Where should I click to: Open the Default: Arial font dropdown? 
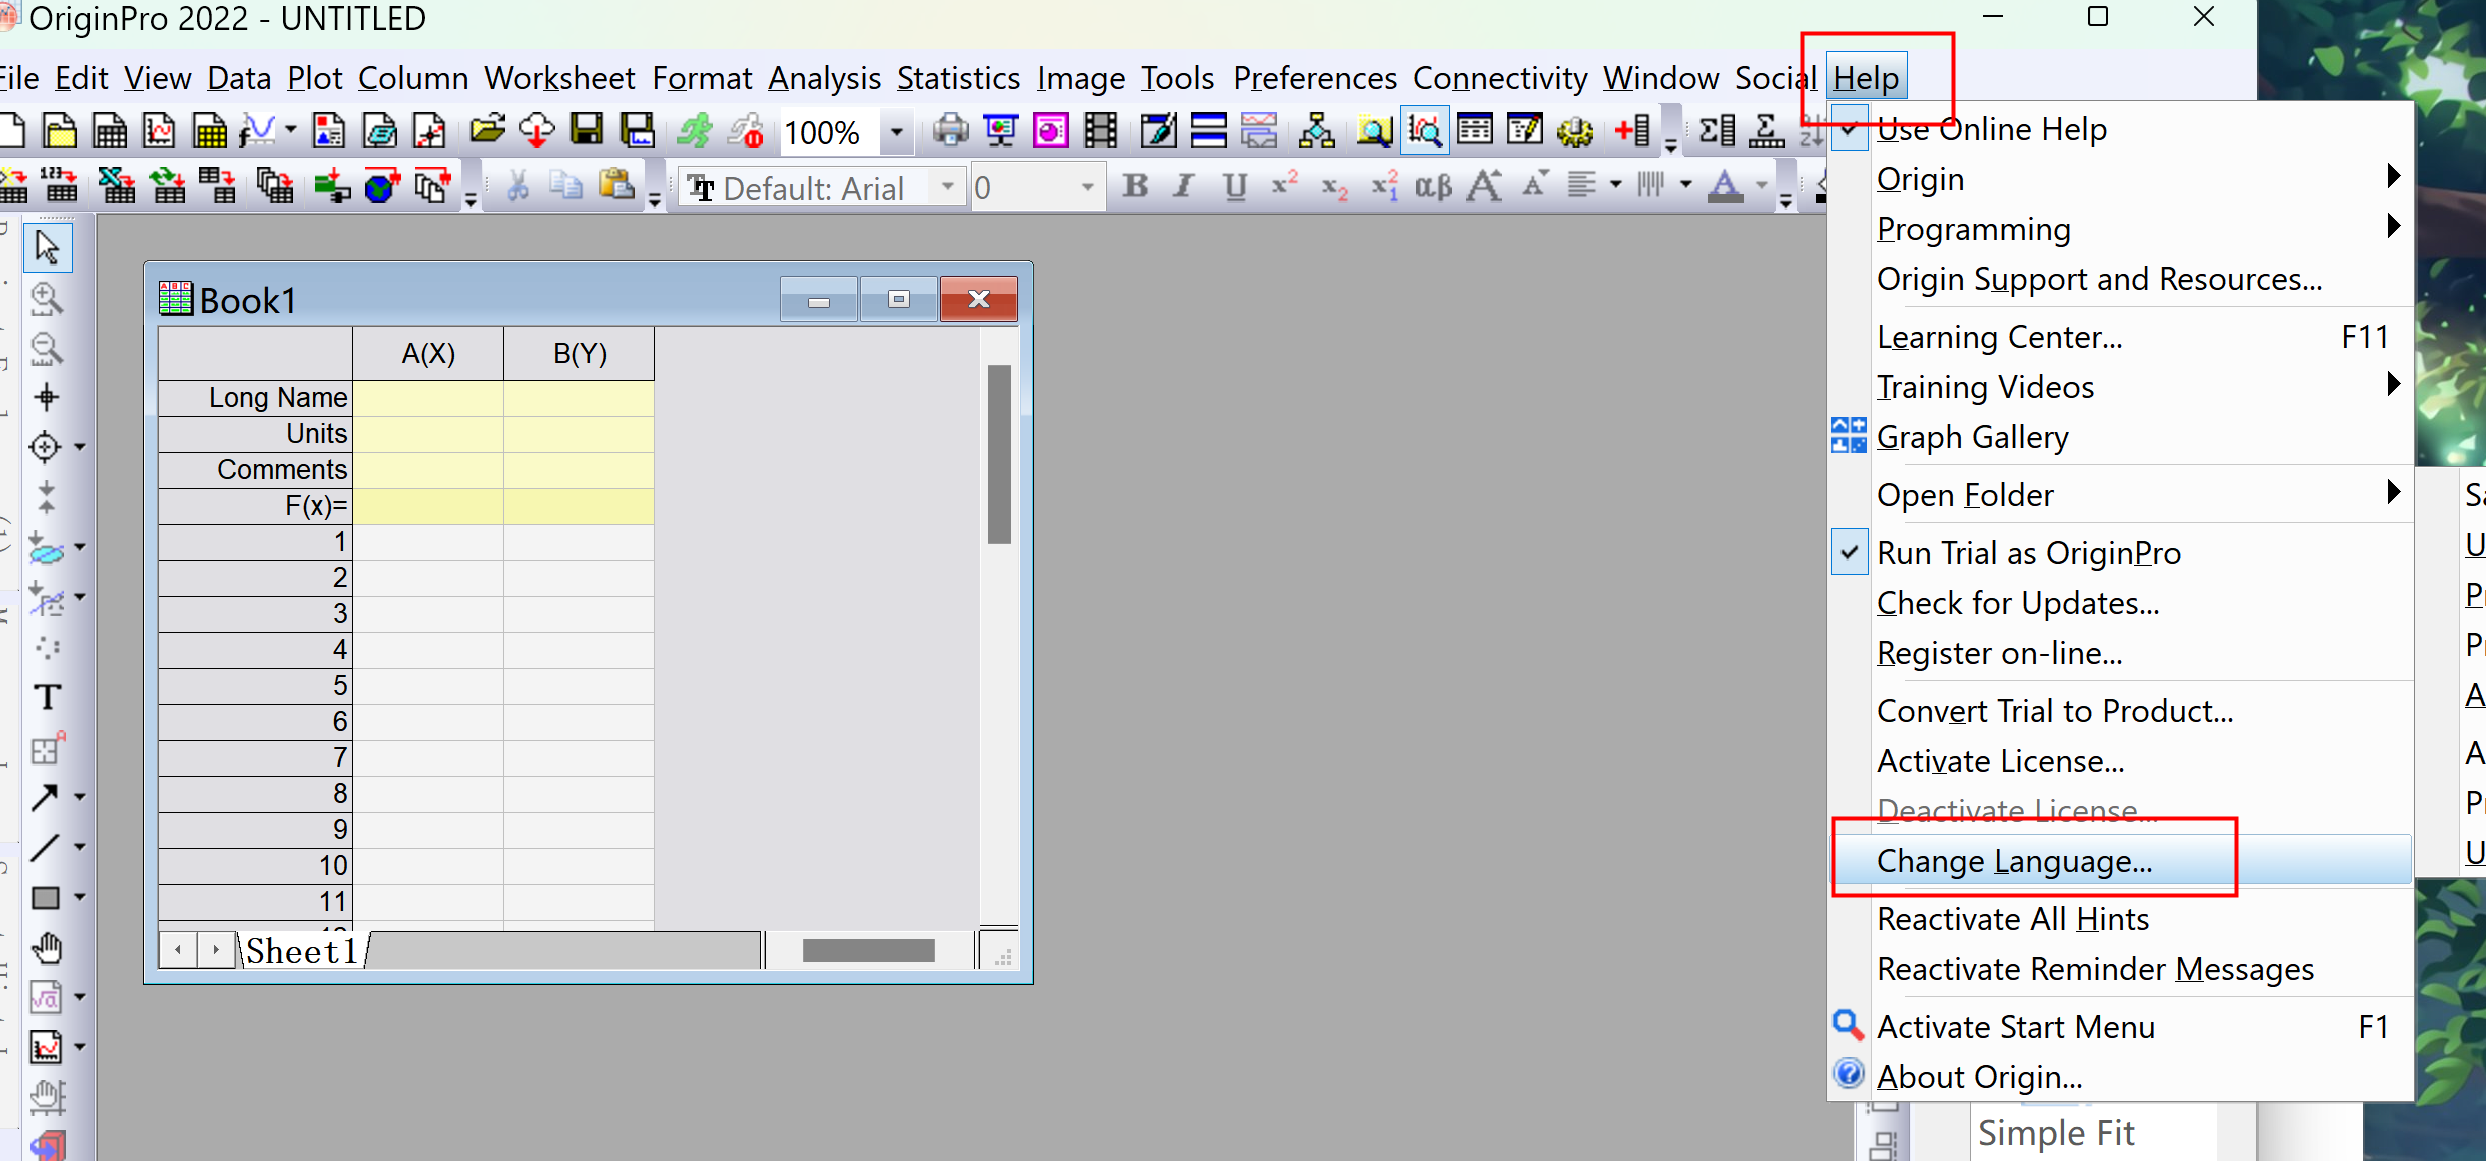947,187
